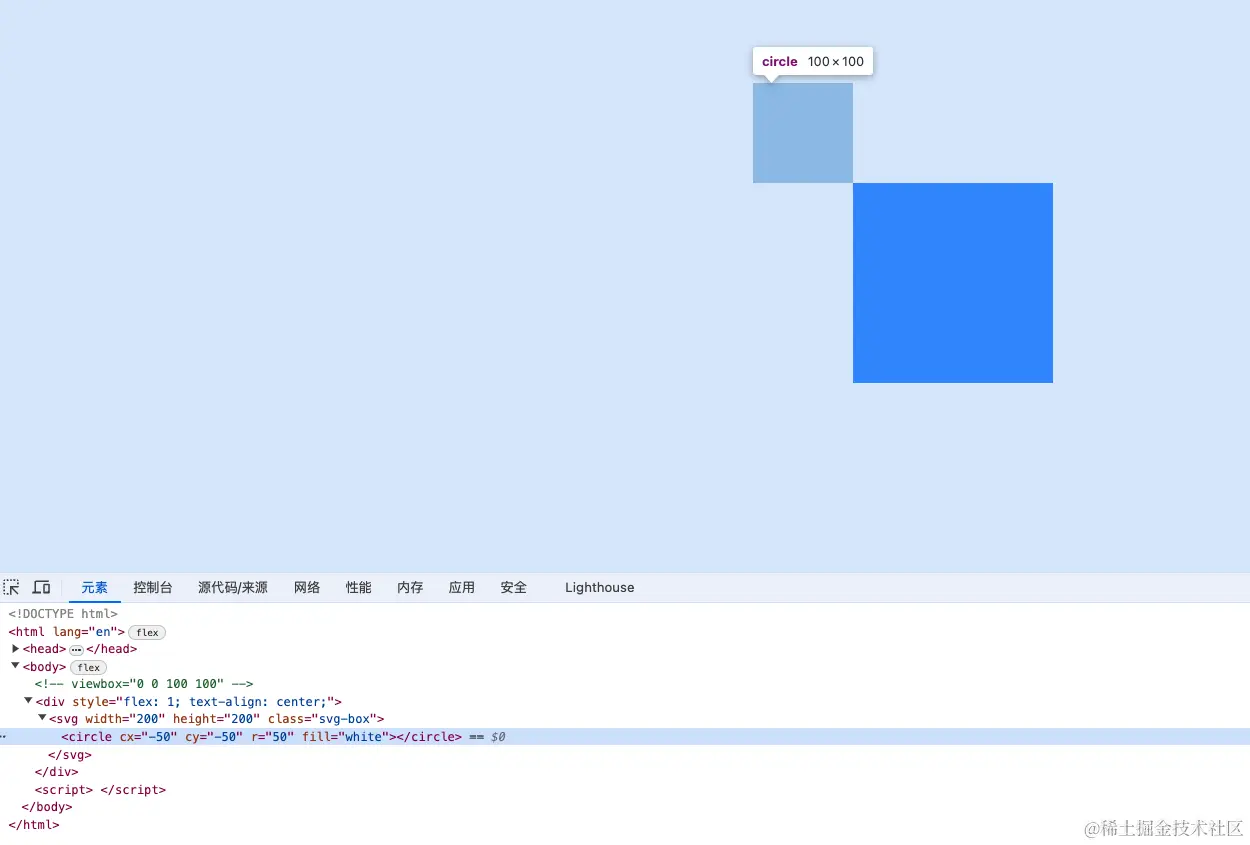Image resolution: width=1250 pixels, height=845 pixels.
Task: Click the three-dot actions next to circle row
Action: tap(4, 737)
